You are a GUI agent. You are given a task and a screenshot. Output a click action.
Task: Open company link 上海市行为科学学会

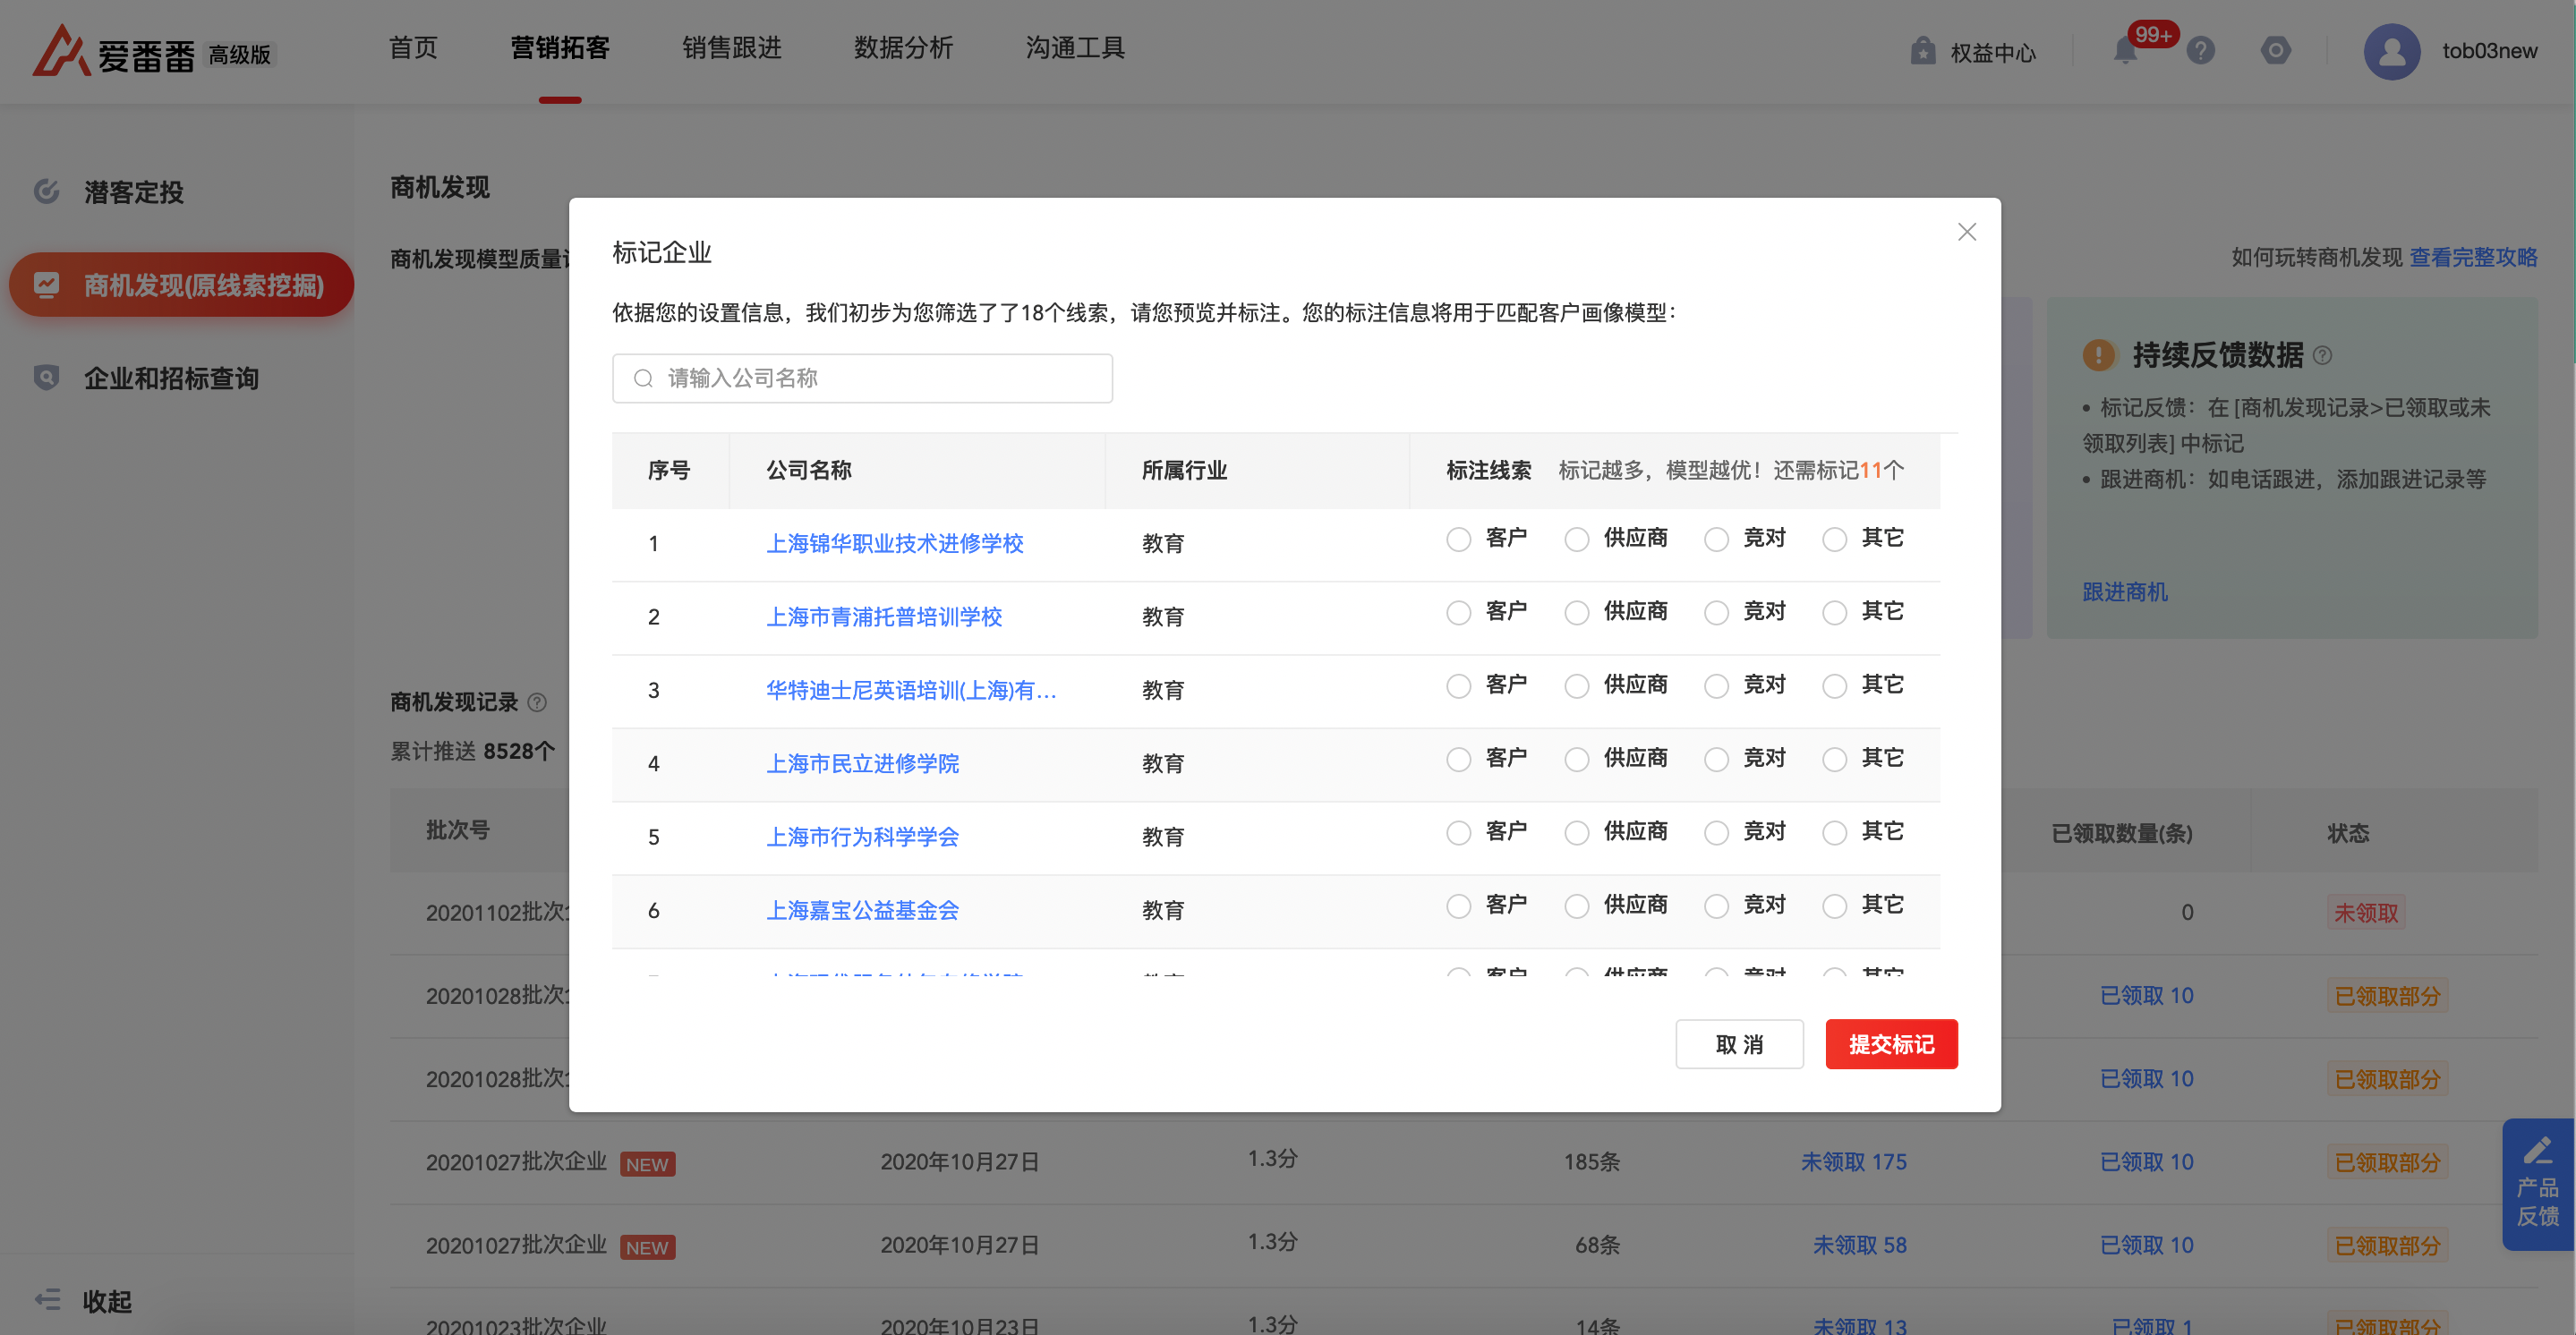[x=862, y=837]
